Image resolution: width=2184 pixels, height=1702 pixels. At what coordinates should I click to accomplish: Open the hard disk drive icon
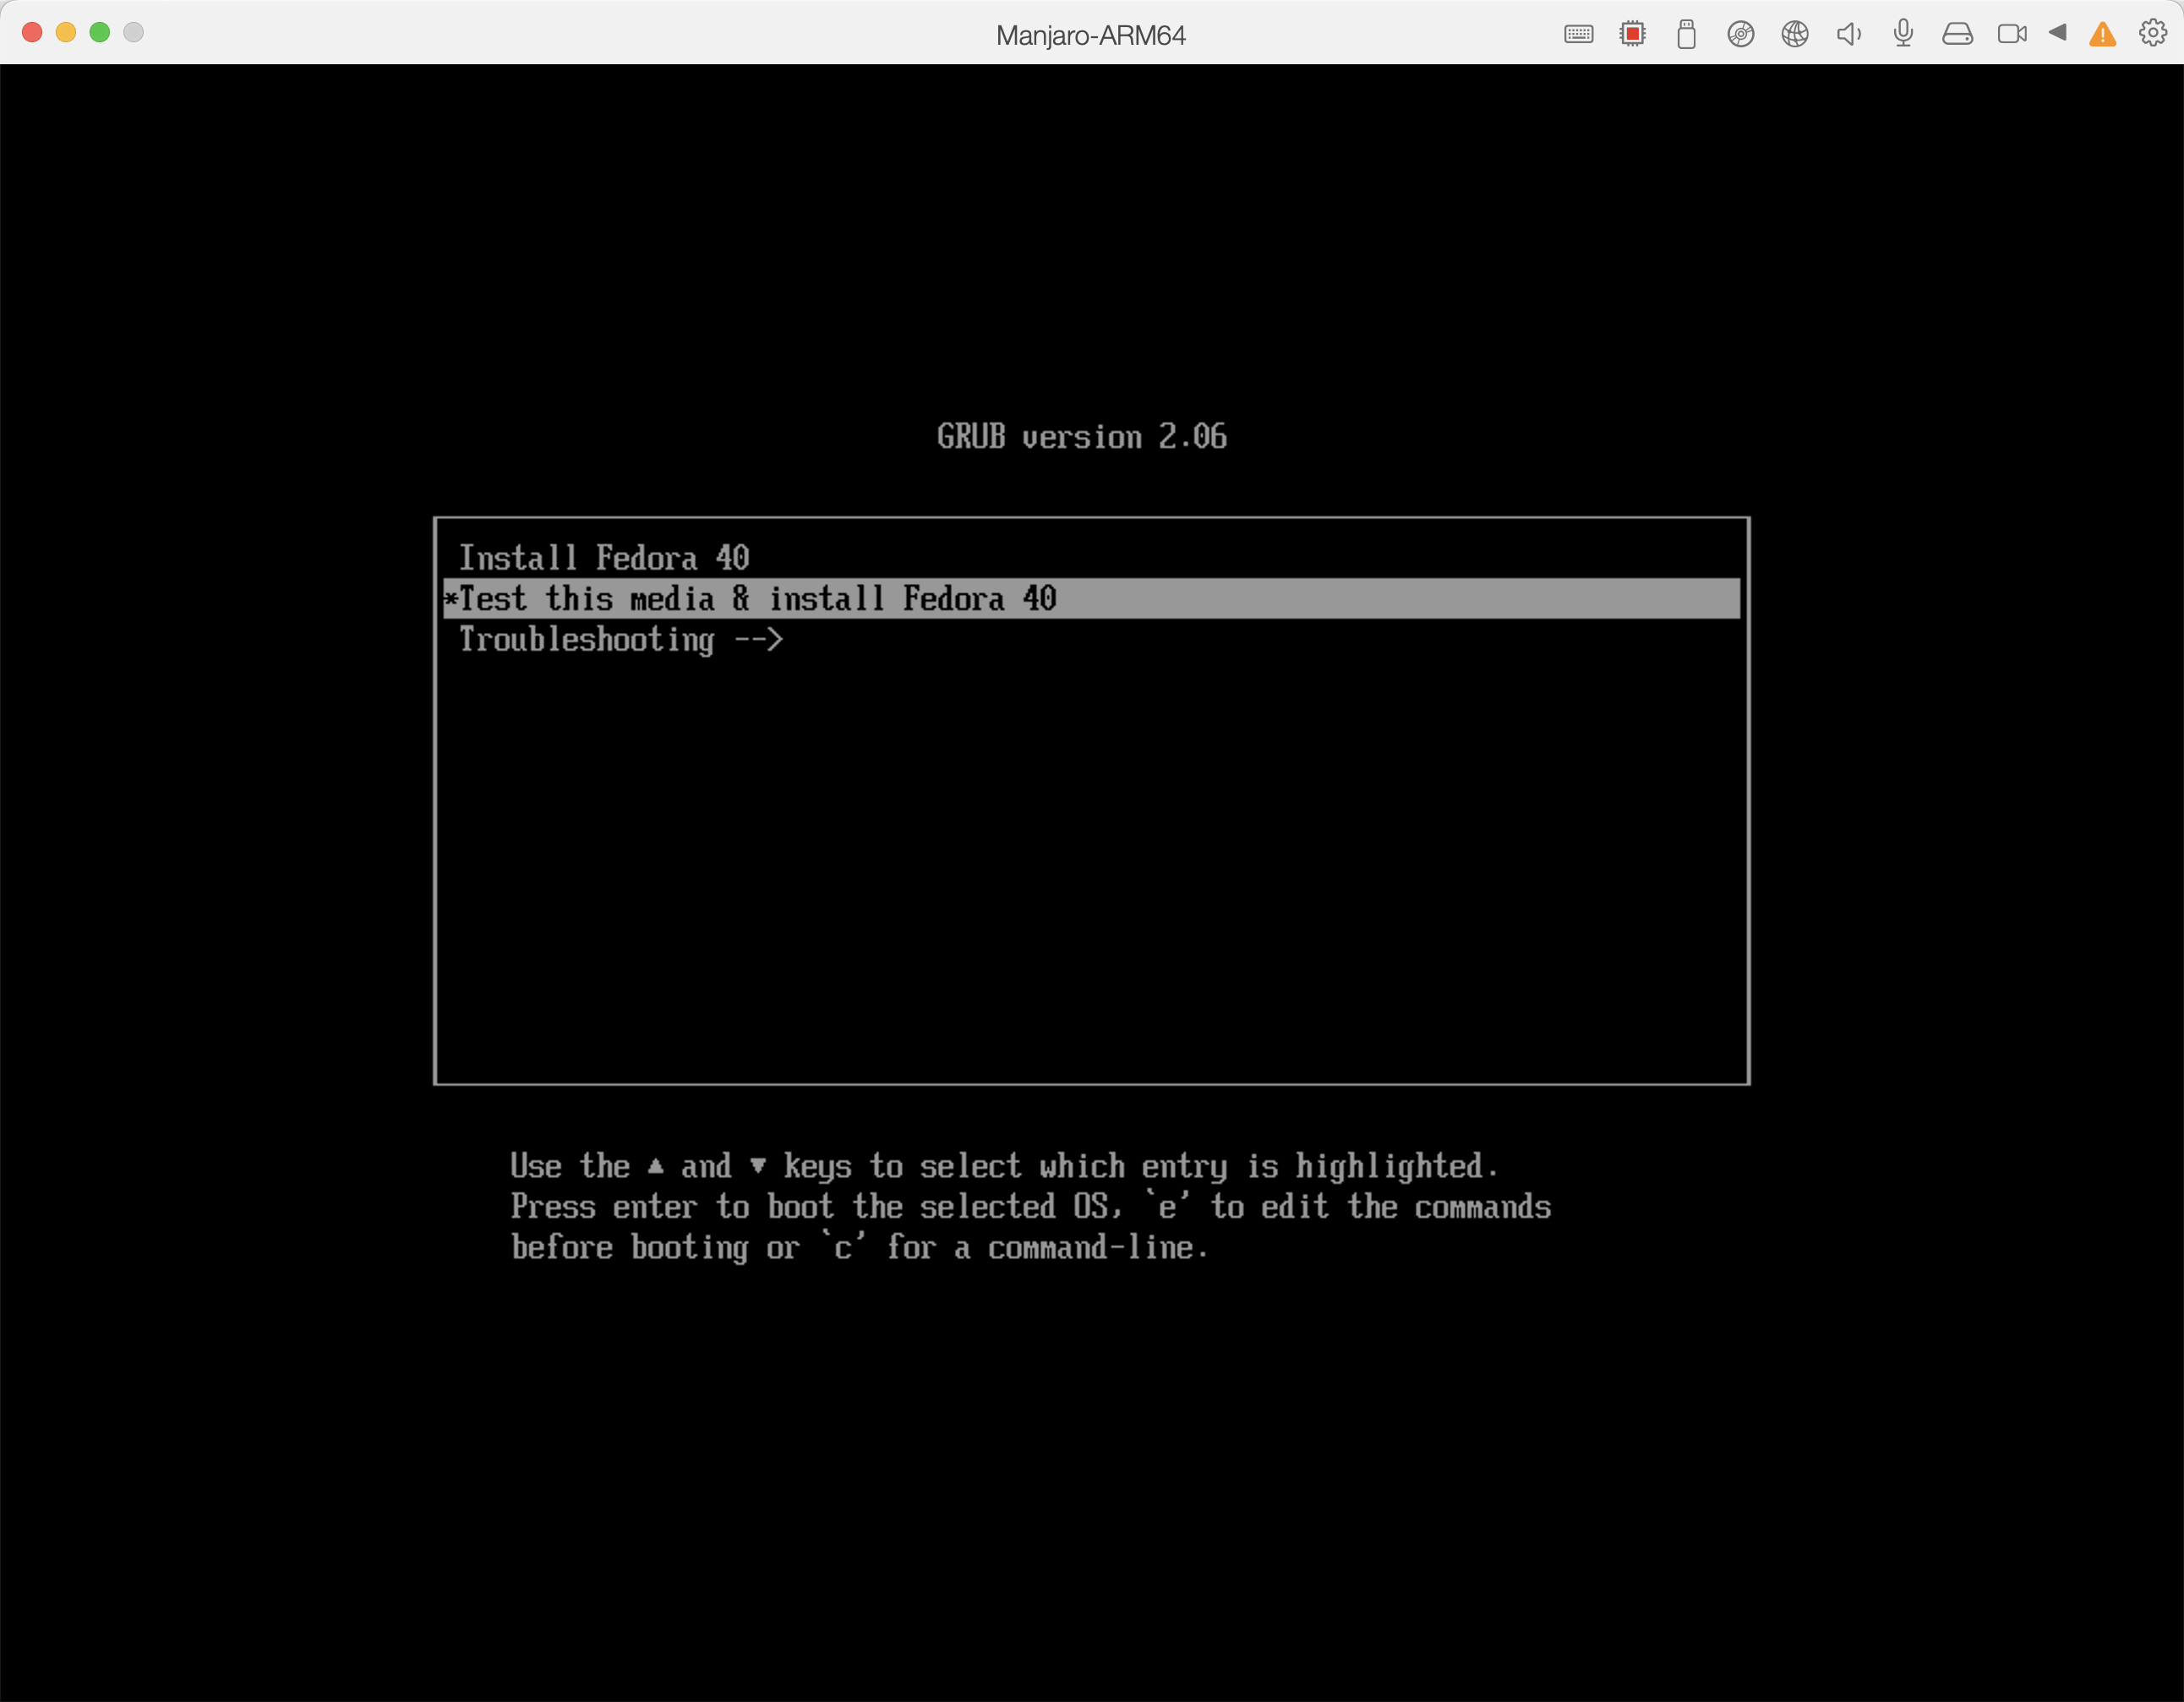[x=1957, y=34]
